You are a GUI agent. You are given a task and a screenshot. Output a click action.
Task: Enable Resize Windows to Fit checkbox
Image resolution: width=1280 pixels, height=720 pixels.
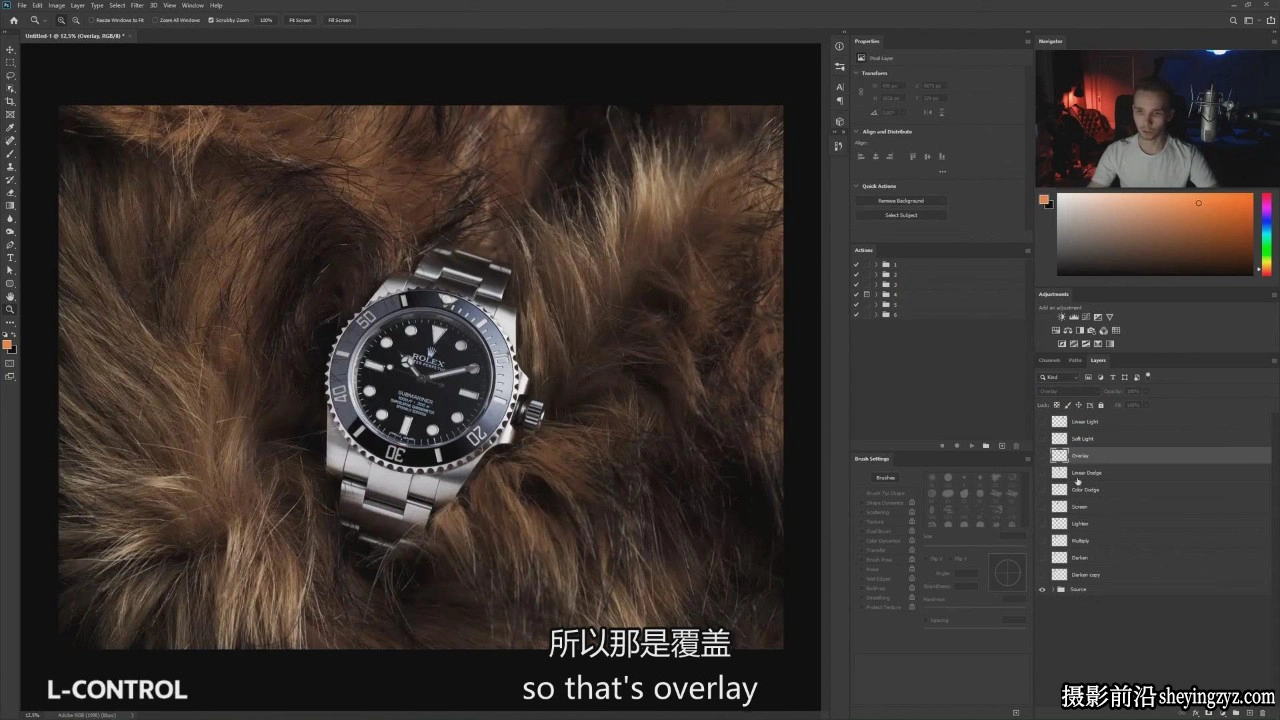pos(92,20)
